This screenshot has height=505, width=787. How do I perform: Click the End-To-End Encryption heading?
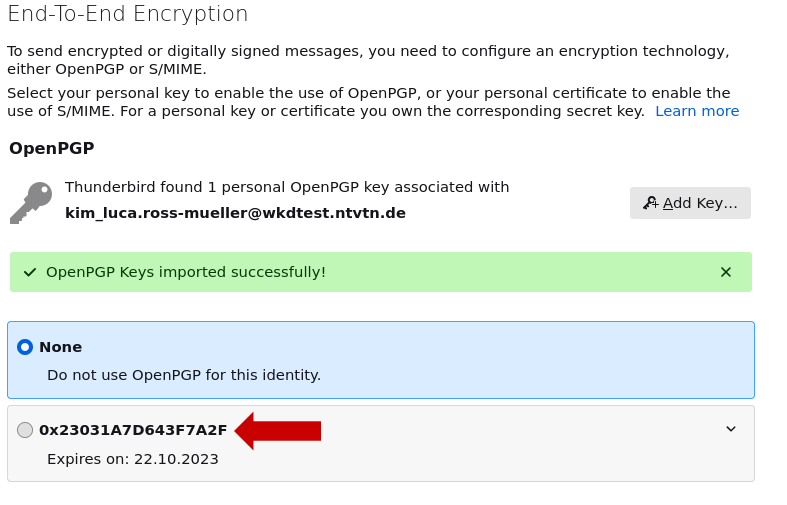(x=128, y=14)
